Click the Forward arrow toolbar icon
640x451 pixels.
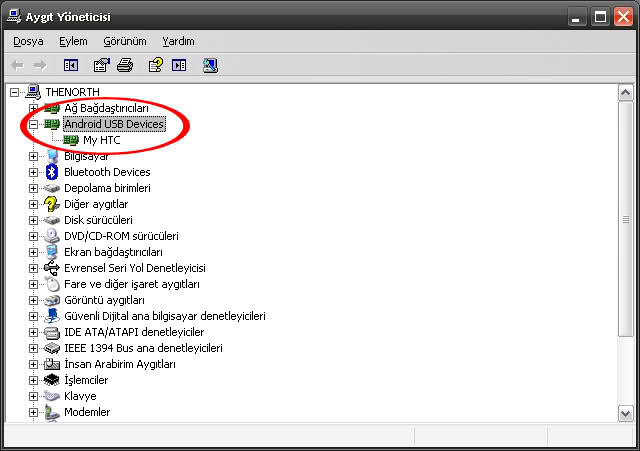tap(40, 65)
